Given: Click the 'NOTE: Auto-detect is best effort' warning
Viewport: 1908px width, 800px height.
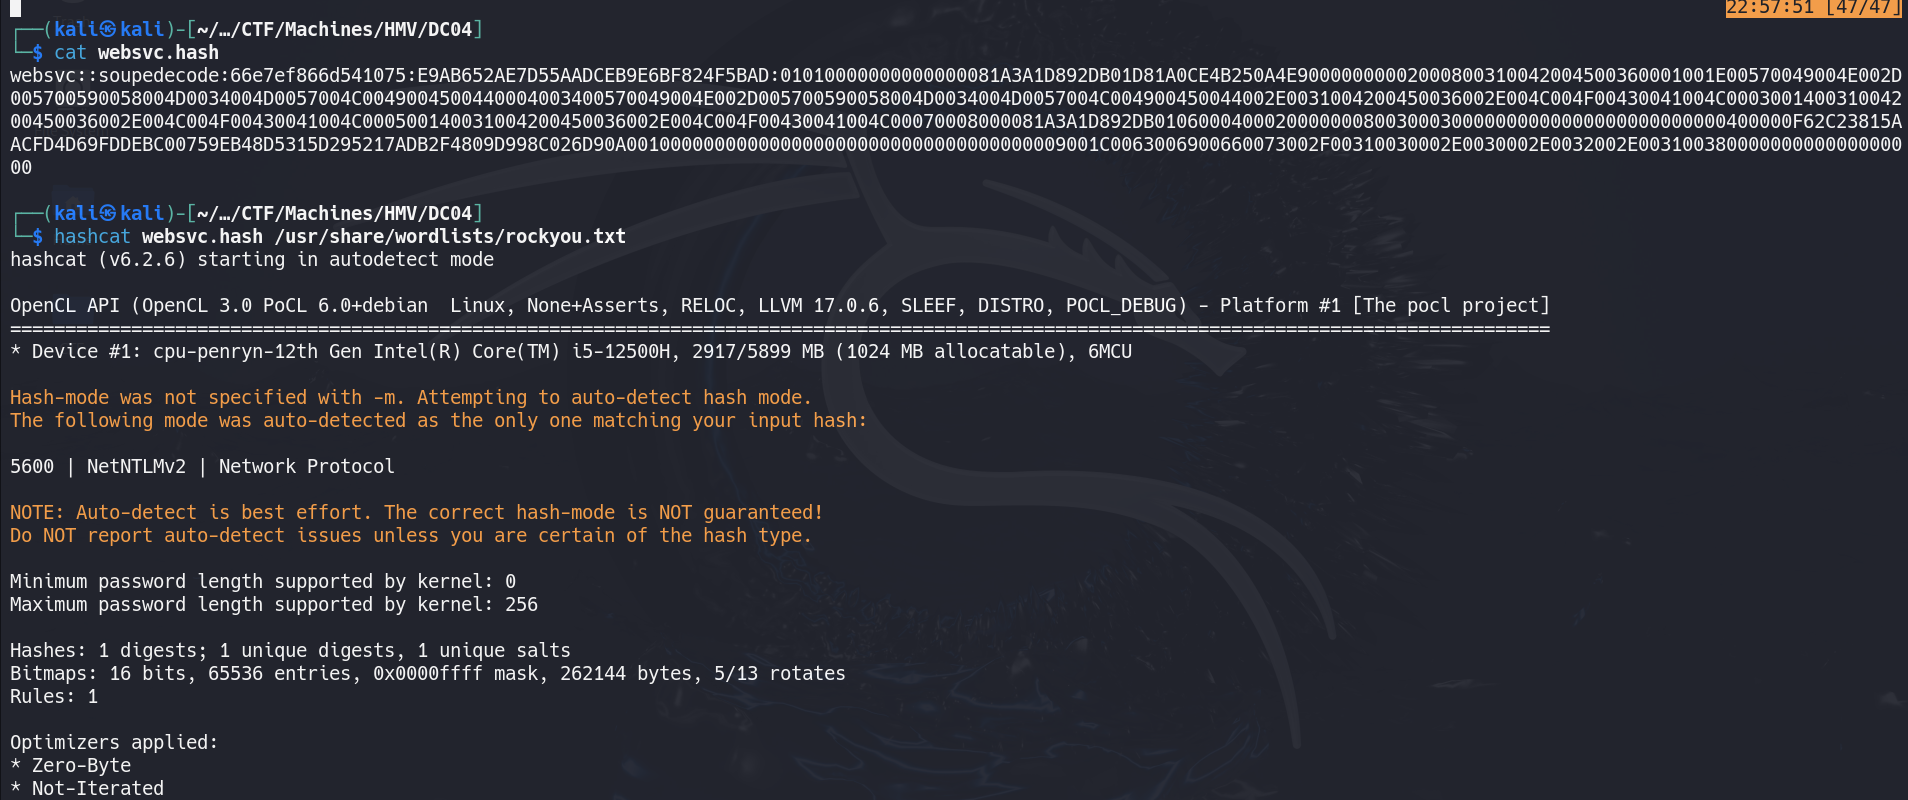Looking at the screenshot, I should [416, 512].
